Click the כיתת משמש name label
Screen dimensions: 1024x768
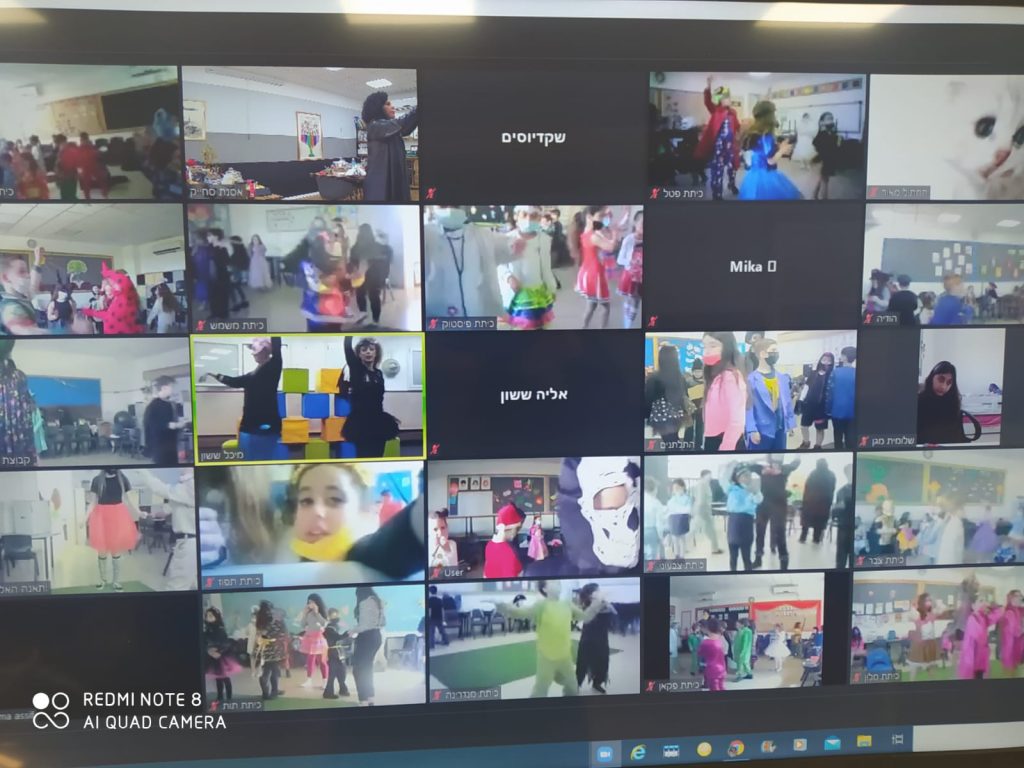[236, 325]
